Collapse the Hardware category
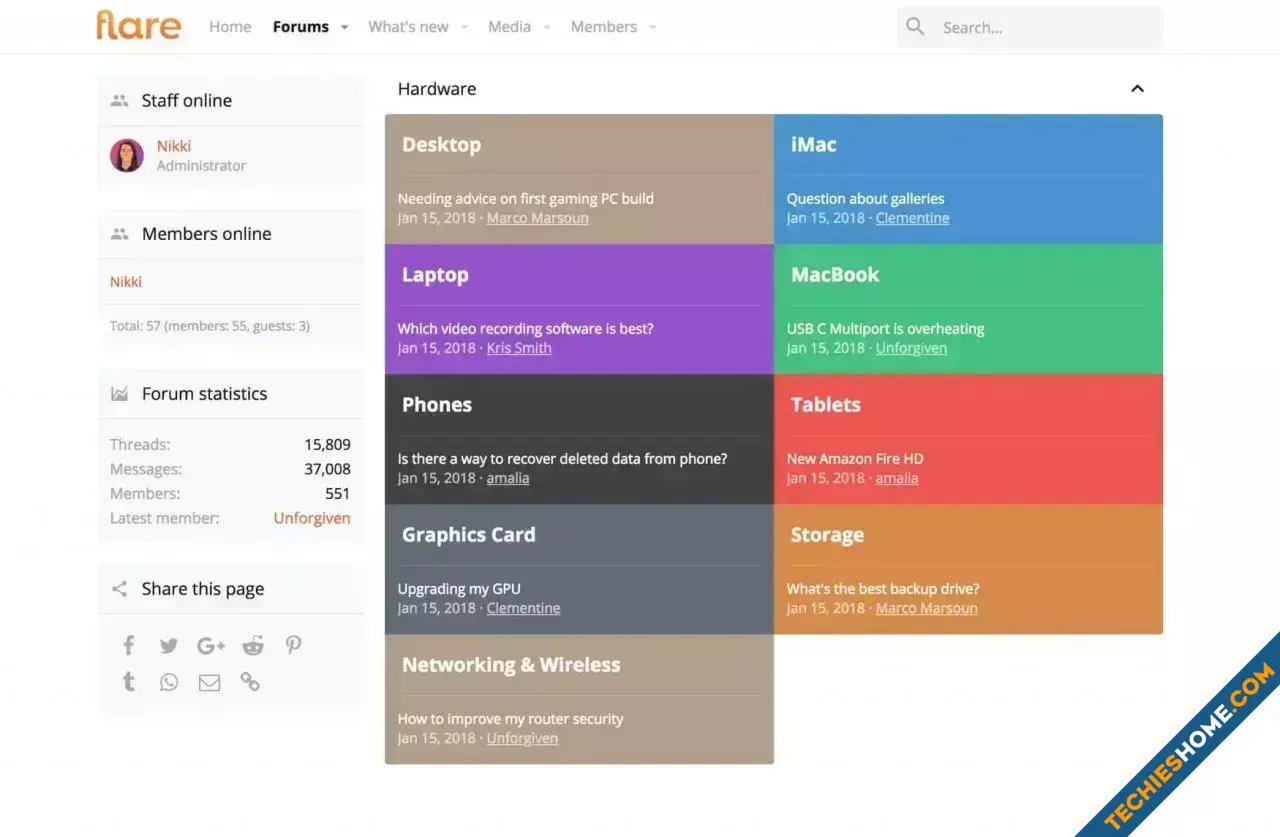 [1137, 89]
